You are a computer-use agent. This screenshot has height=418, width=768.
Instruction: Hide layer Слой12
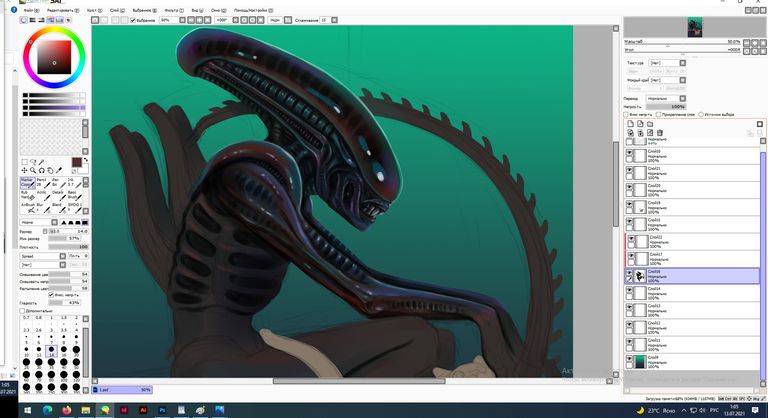630,325
